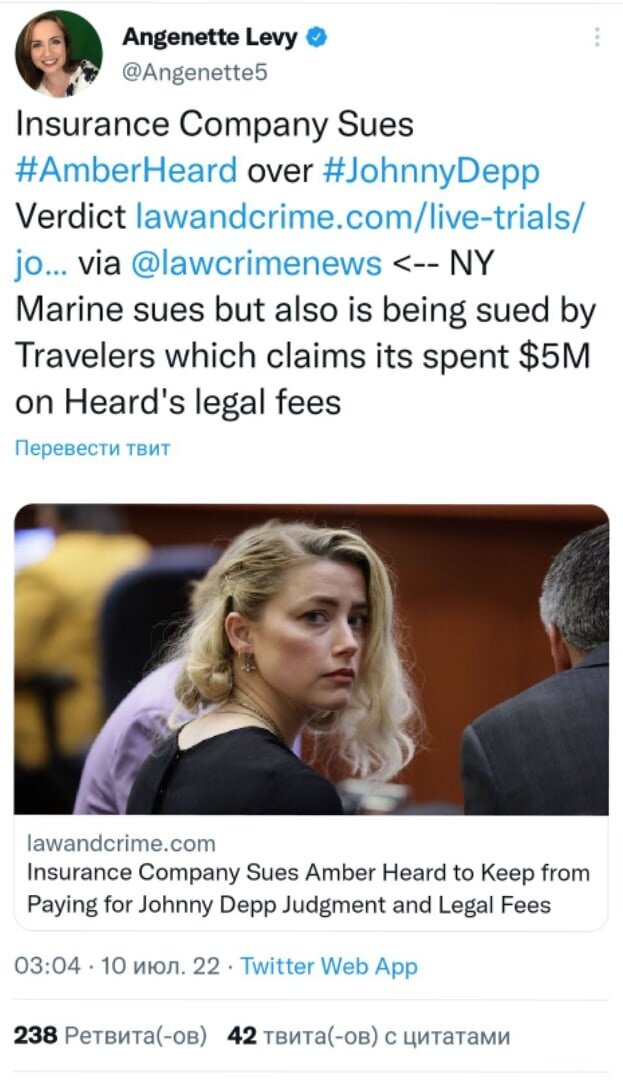This screenshot has height=1080, width=623.
Task: Click the lawandcrime.com card domain
Action: click(x=121, y=843)
